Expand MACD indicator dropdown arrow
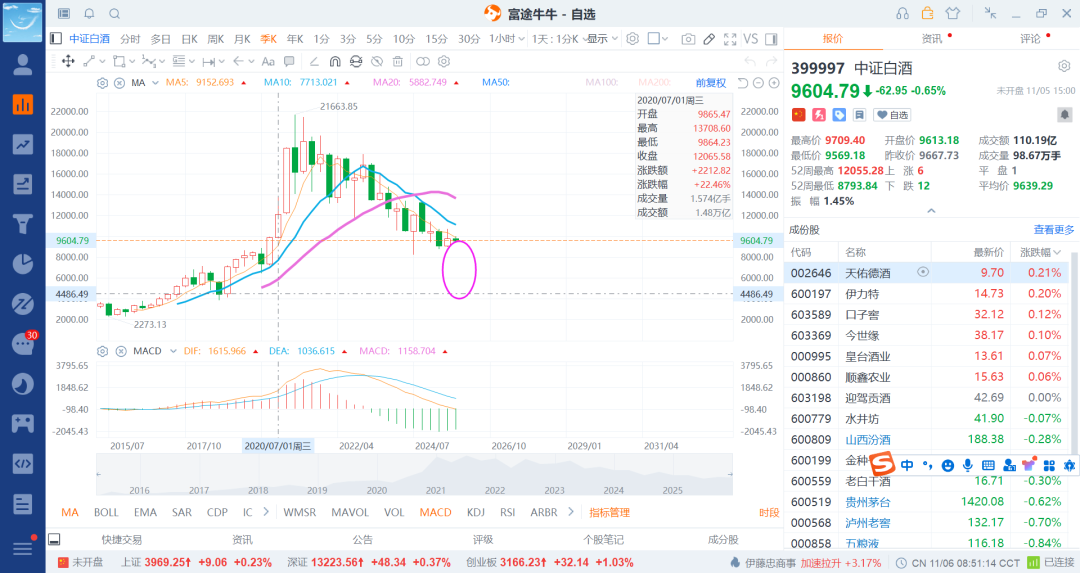Screen dimensions: 1080x573 click(173, 351)
